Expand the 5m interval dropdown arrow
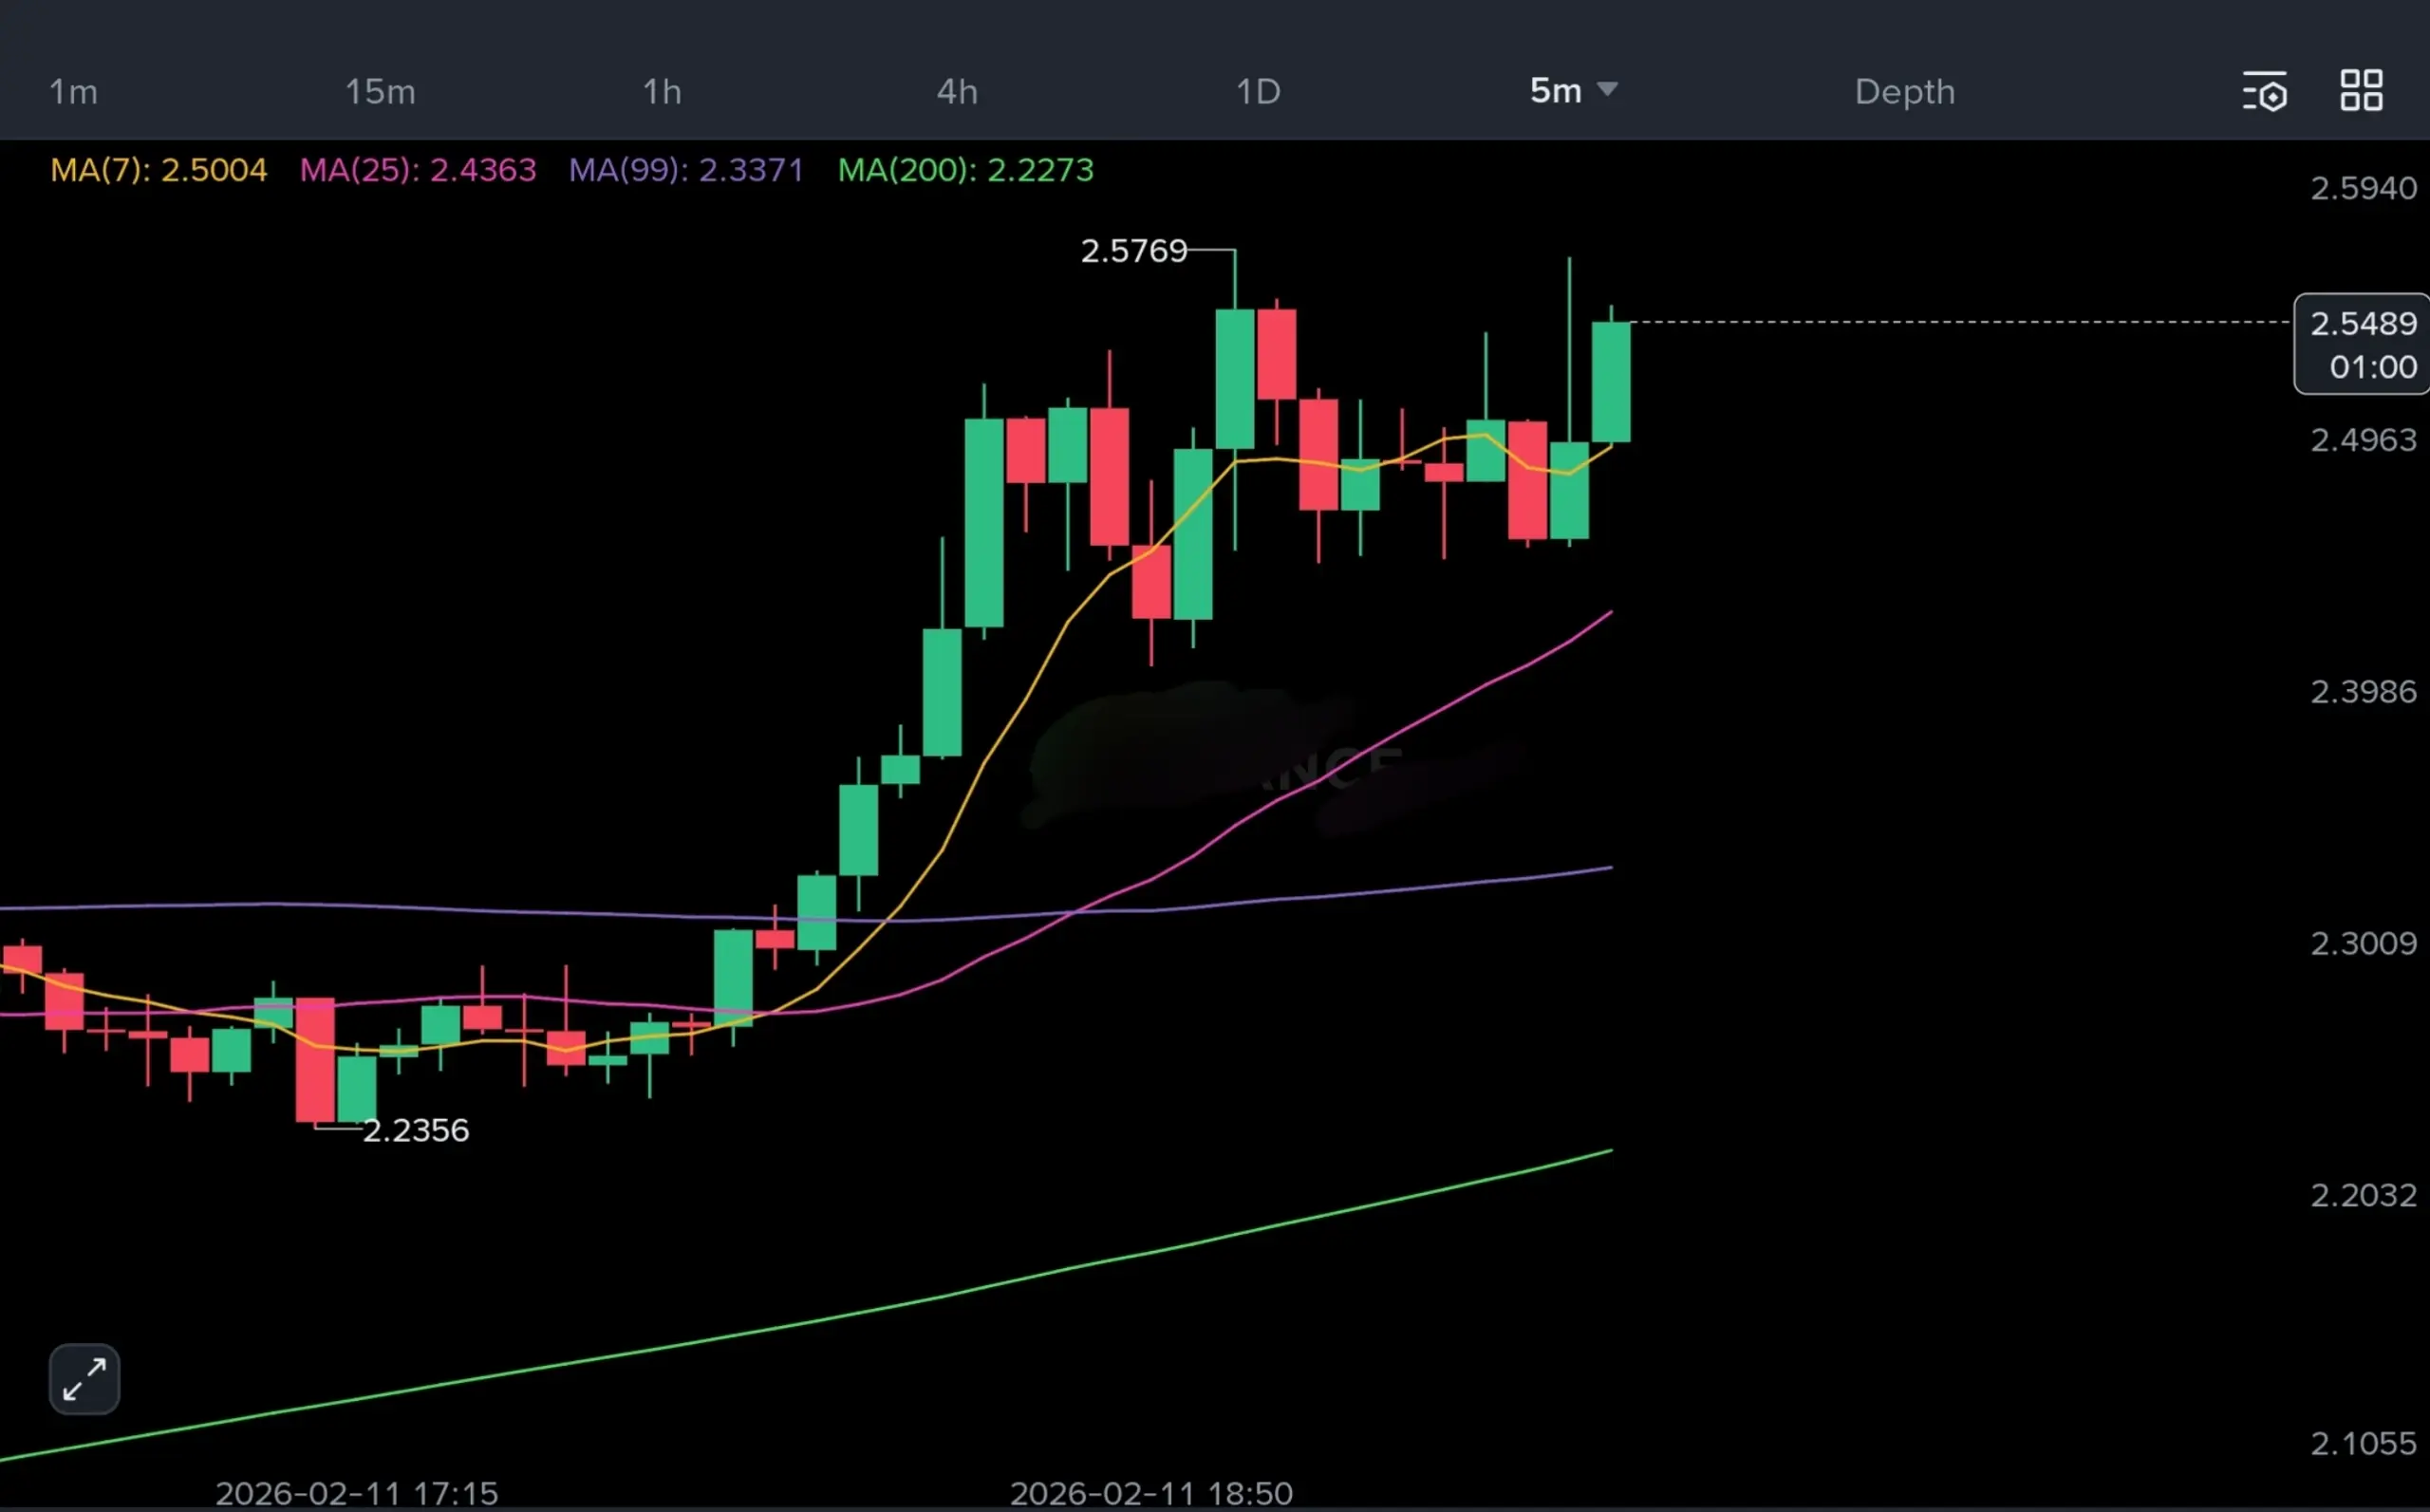 1608,89
